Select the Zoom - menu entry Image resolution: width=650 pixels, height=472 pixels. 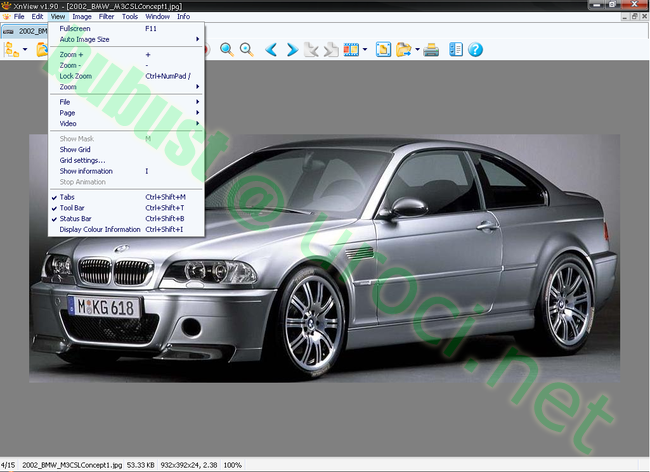pos(126,65)
